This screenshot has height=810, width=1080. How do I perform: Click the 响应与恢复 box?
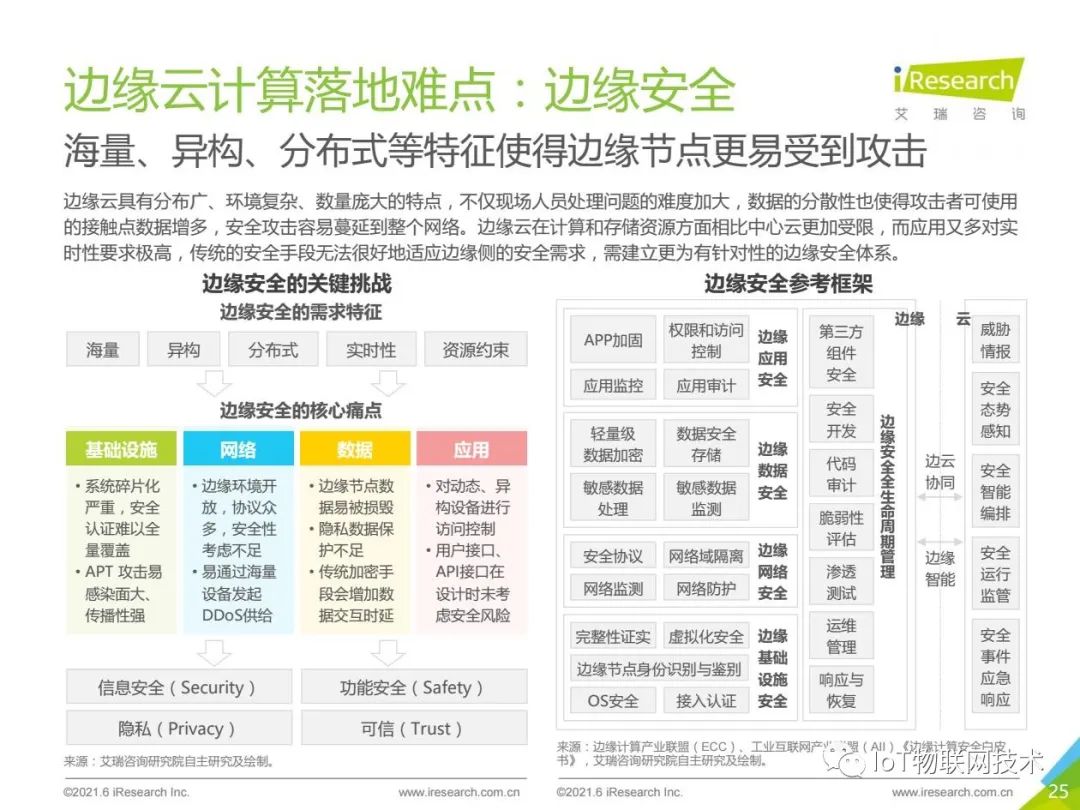[841, 690]
